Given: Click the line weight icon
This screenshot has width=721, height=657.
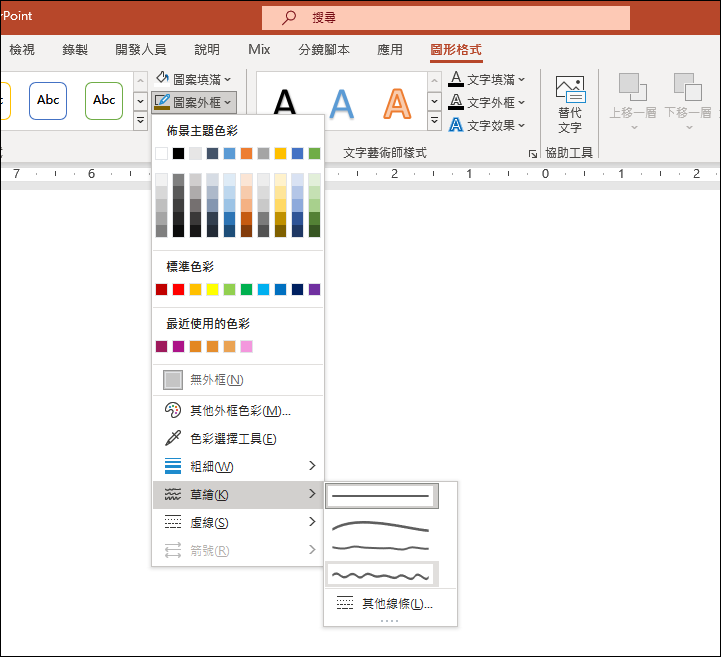Looking at the screenshot, I should click(173, 466).
